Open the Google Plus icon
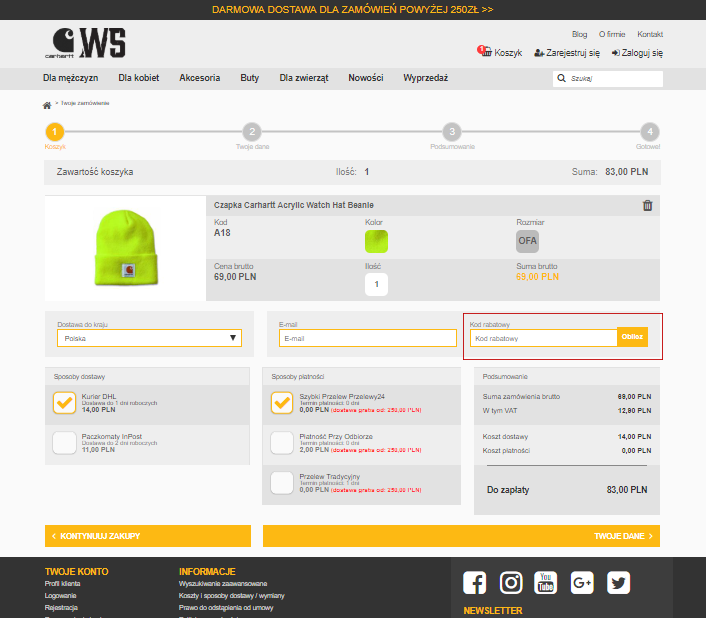Image resolution: width=706 pixels, height=618 pixels. [x=582, y=582]
